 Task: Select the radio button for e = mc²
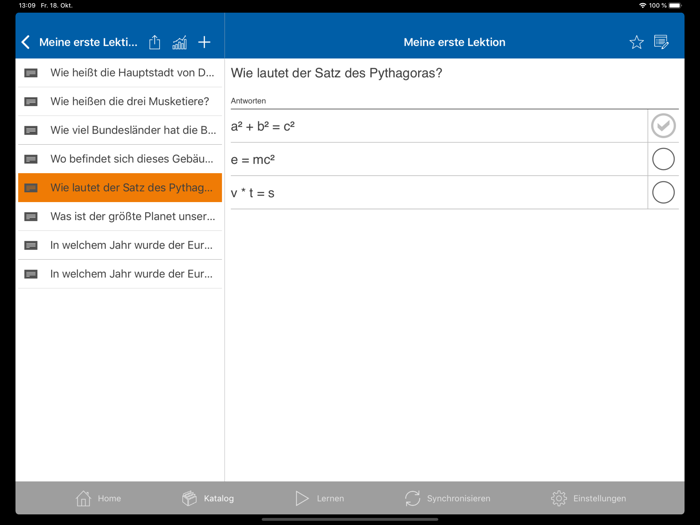(663, 159)
